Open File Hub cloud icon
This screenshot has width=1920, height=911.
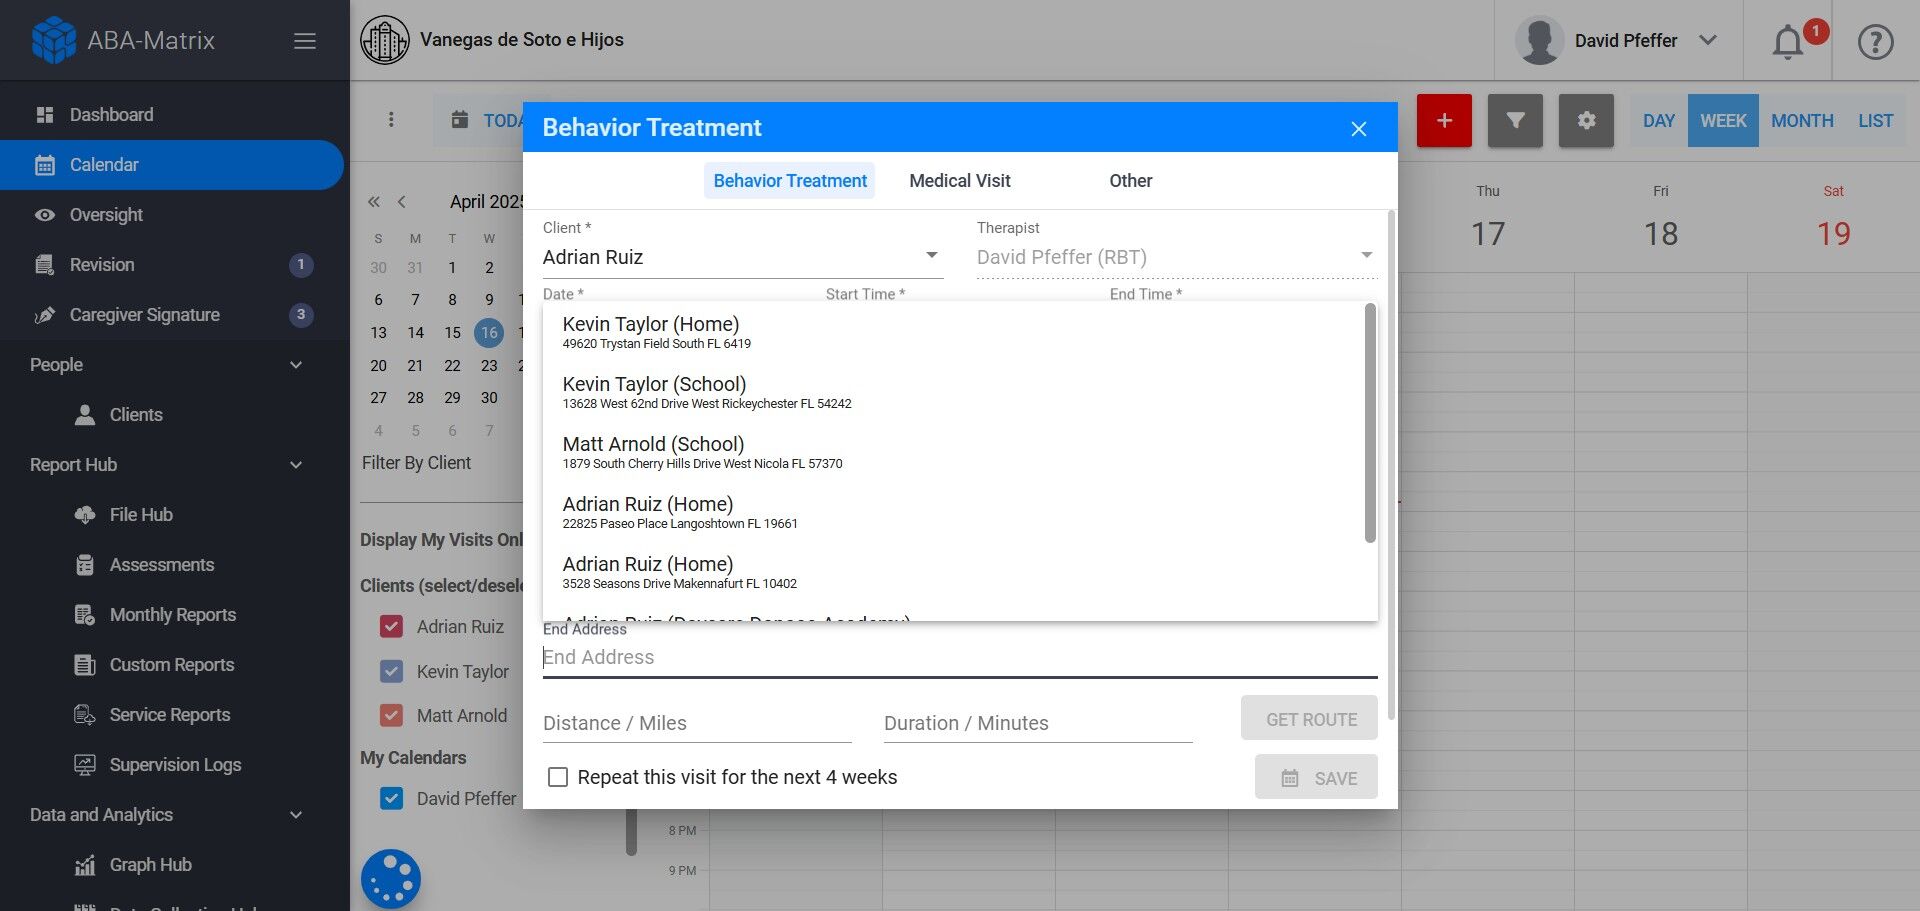tap(85, 515)
